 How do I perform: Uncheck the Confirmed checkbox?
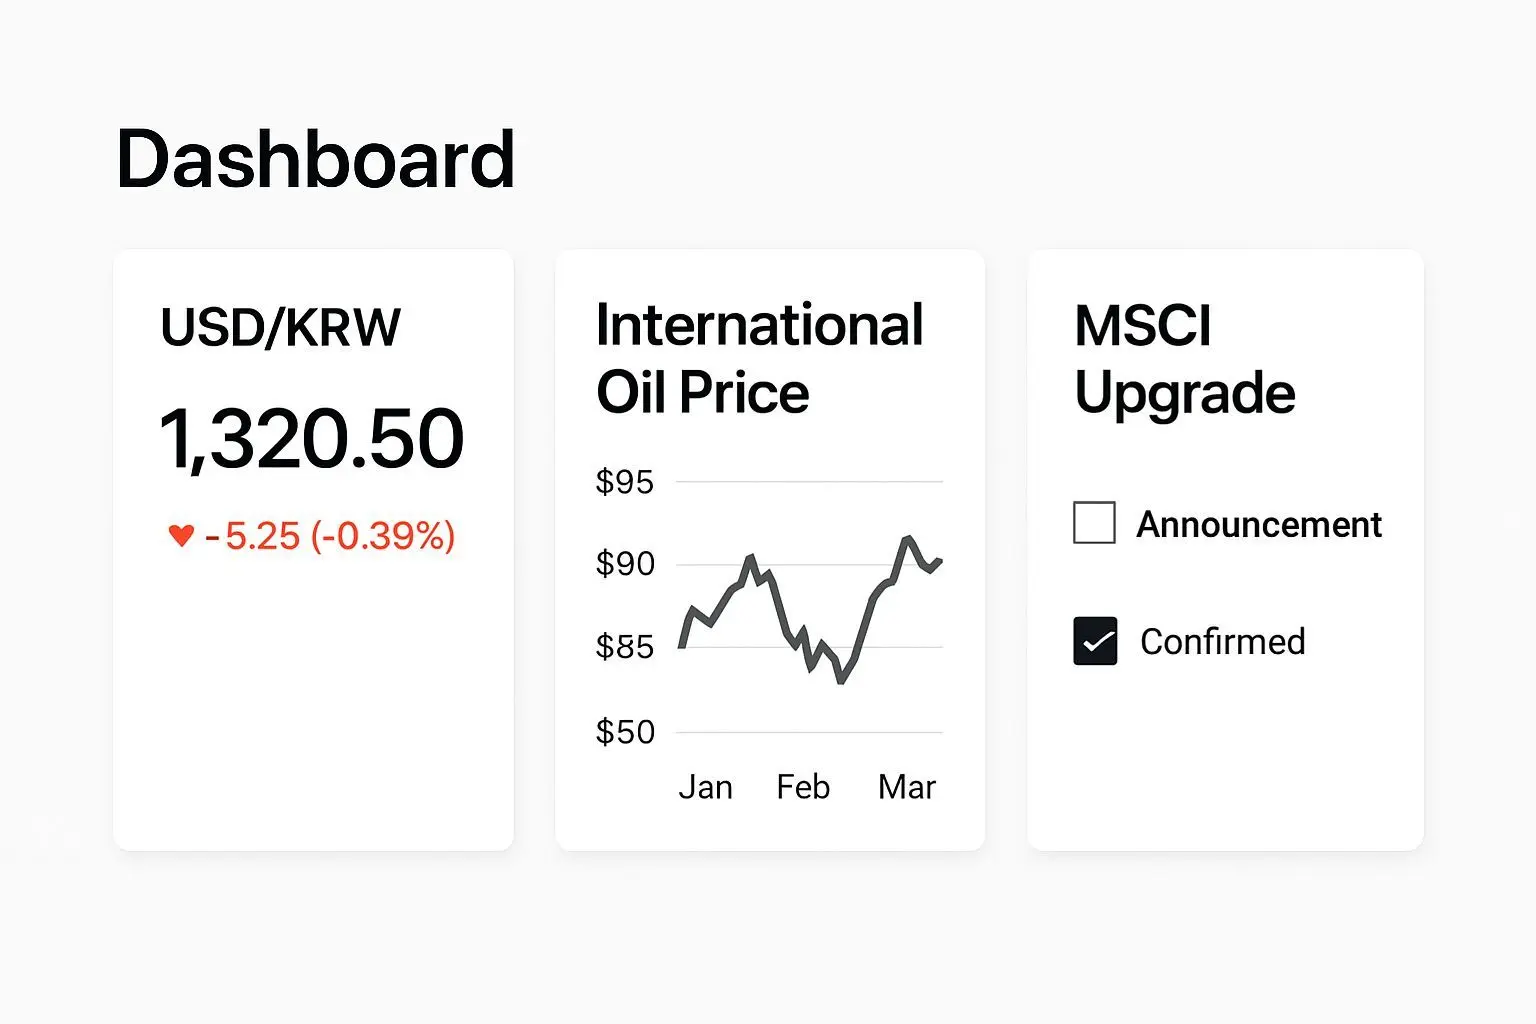tap(1095, 641)
